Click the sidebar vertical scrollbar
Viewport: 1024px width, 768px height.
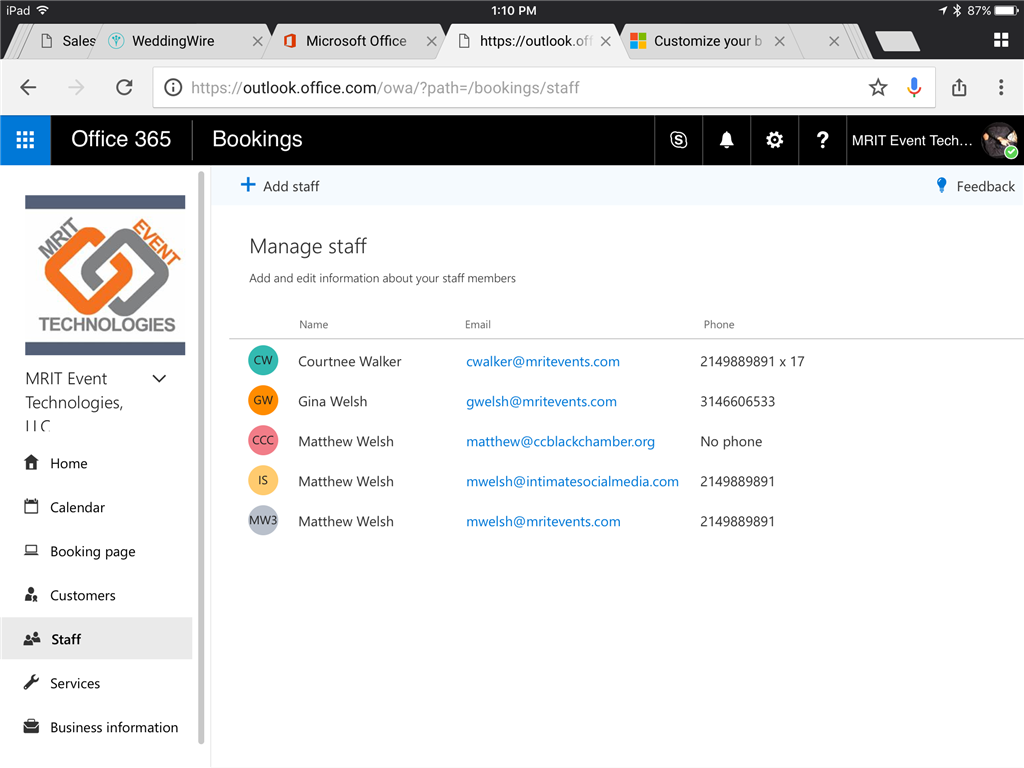pyautogui.click(x=201, y=457)
